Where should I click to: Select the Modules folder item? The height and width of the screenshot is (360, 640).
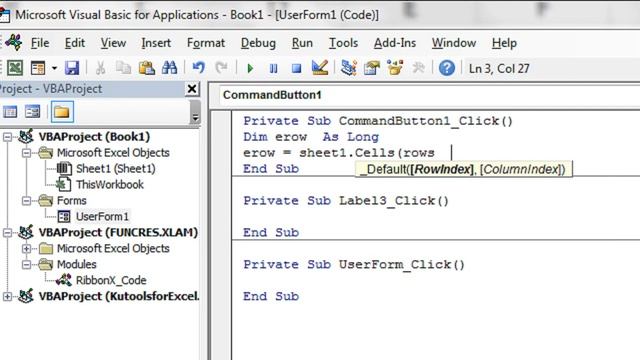click(76, 264)
